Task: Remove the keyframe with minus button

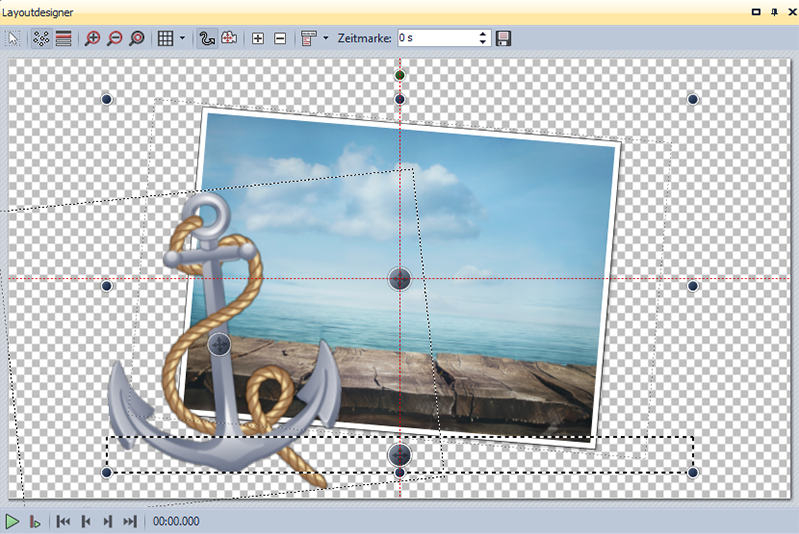Action: 280,38
